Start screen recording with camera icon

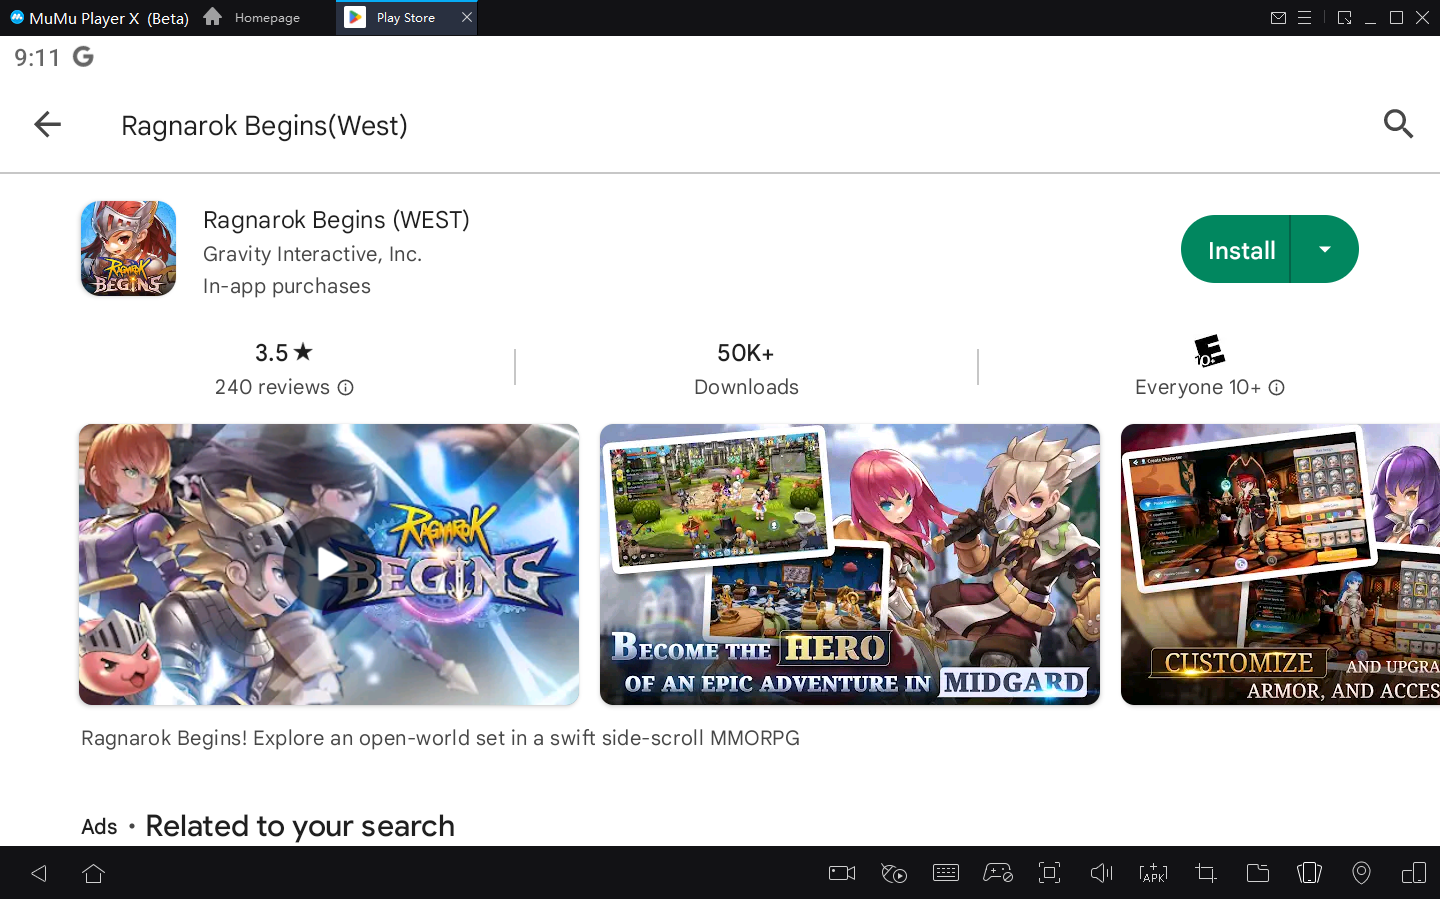(842, 873)
